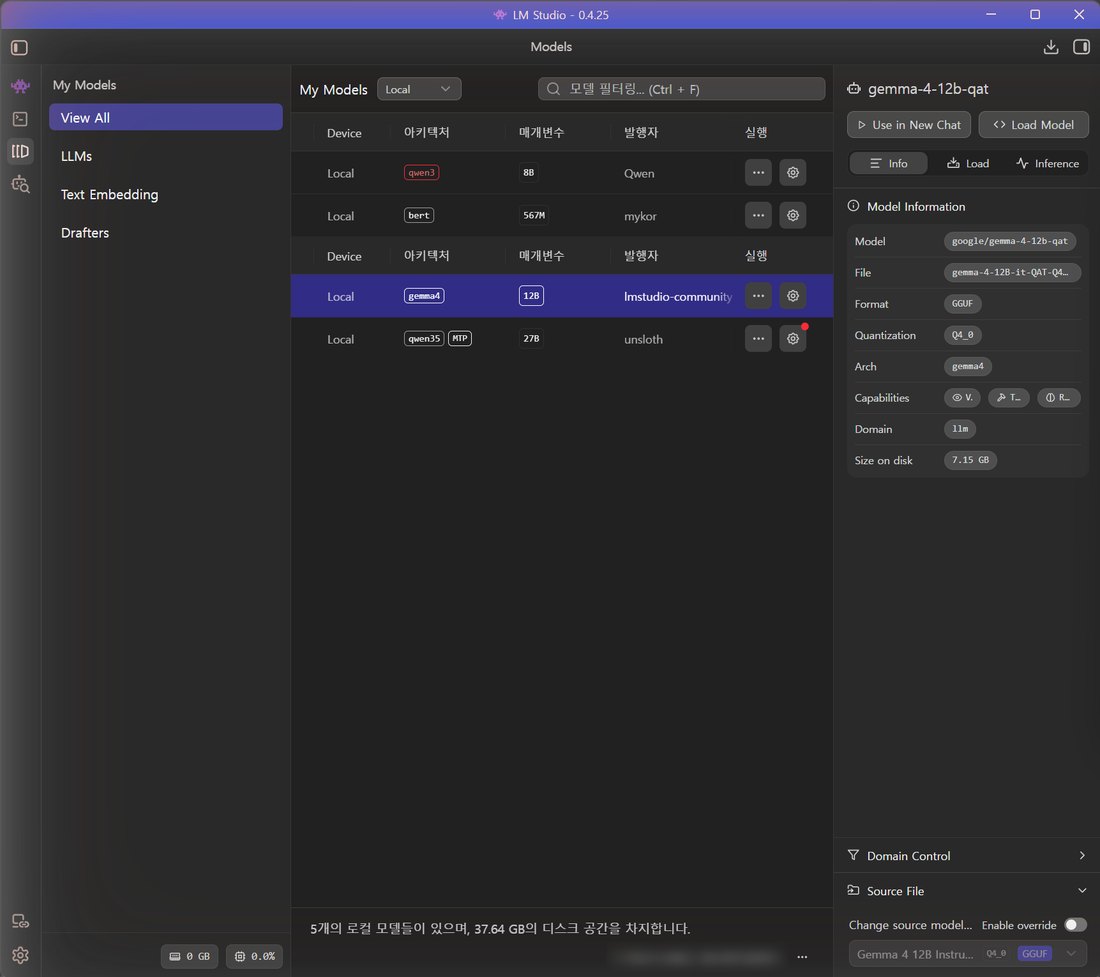Select the Text Embedding category
Screen dimensions: 1100x977
[x=166, y=194]
